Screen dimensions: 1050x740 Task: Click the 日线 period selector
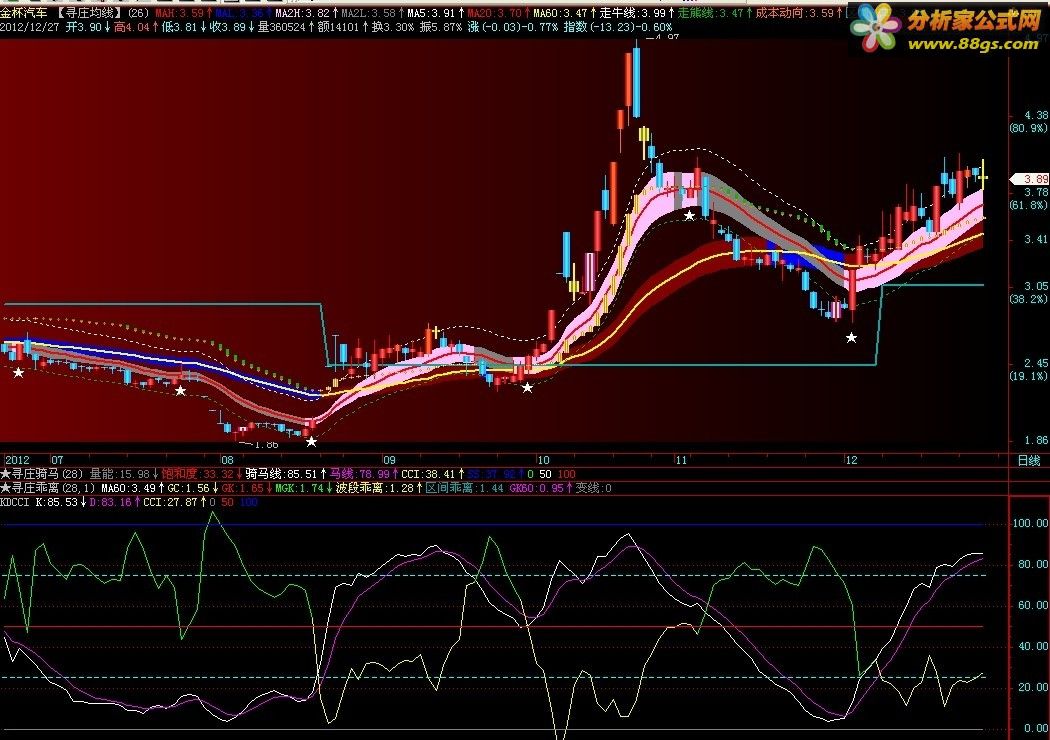tap(1029, 460)
